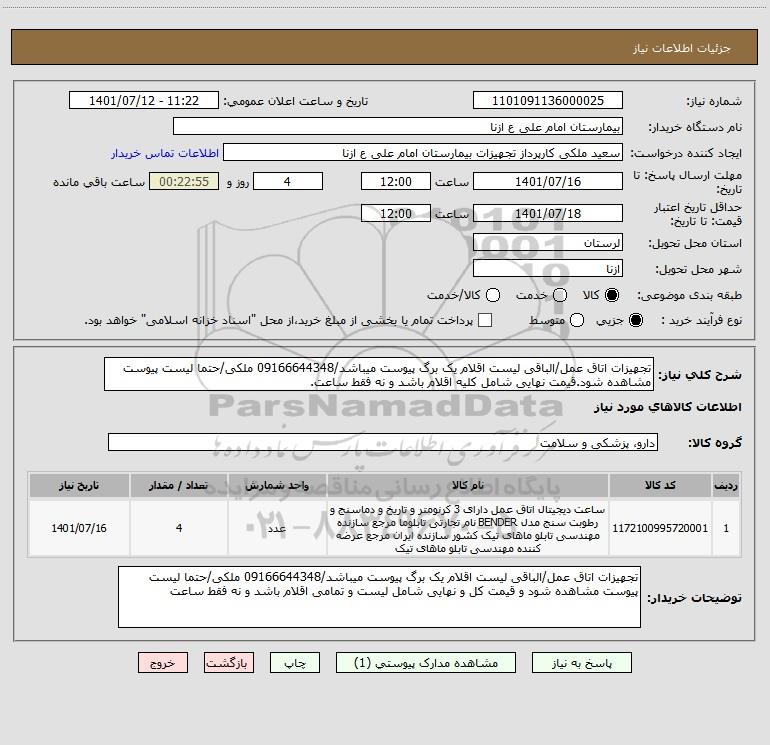
Task: Click the price validity date 1401/07/18 field
Action: (x=548, y=214)
